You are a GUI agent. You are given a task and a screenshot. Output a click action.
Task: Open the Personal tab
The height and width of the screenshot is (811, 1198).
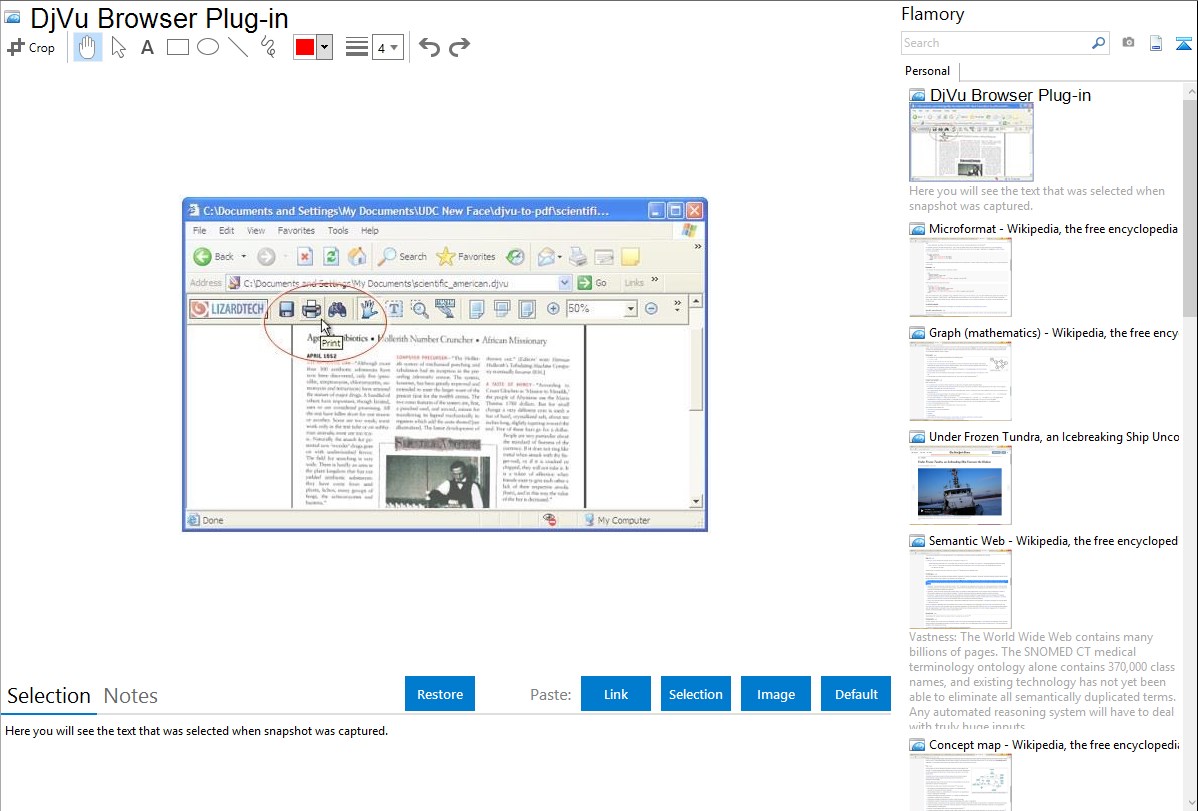tap(928, 71)
